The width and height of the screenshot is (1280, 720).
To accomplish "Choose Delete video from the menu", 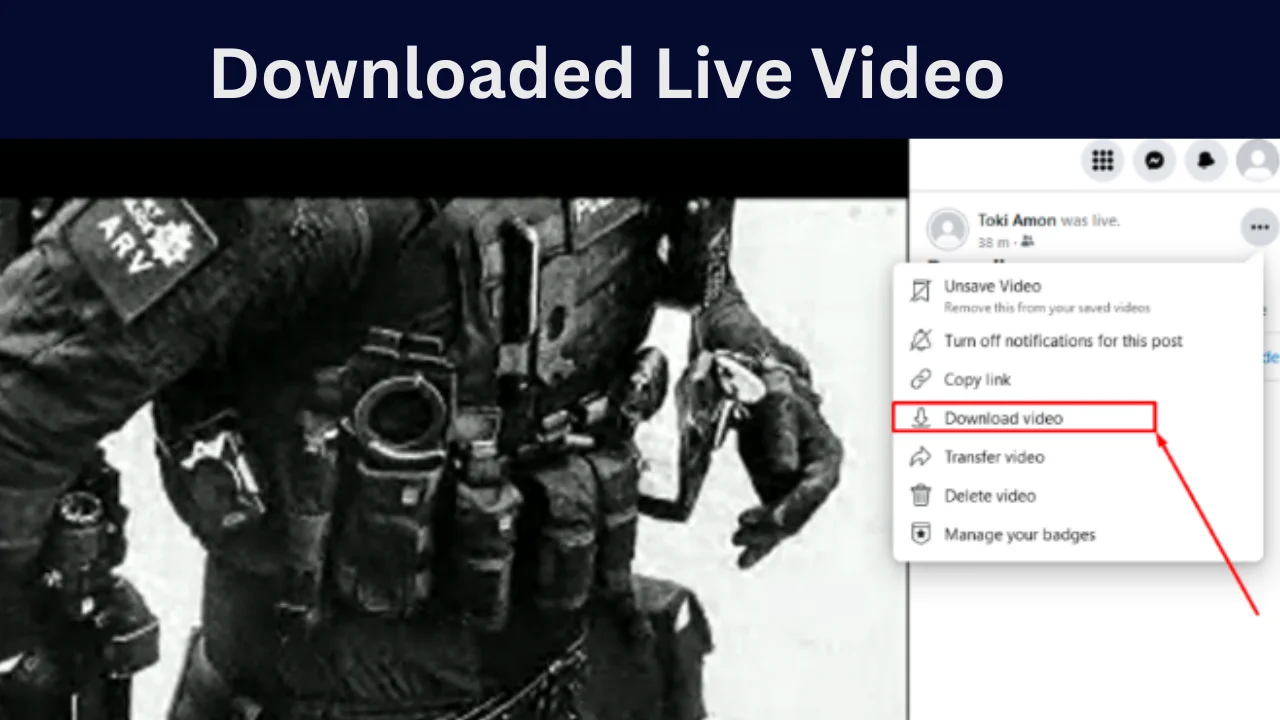I will (1077, 496).
